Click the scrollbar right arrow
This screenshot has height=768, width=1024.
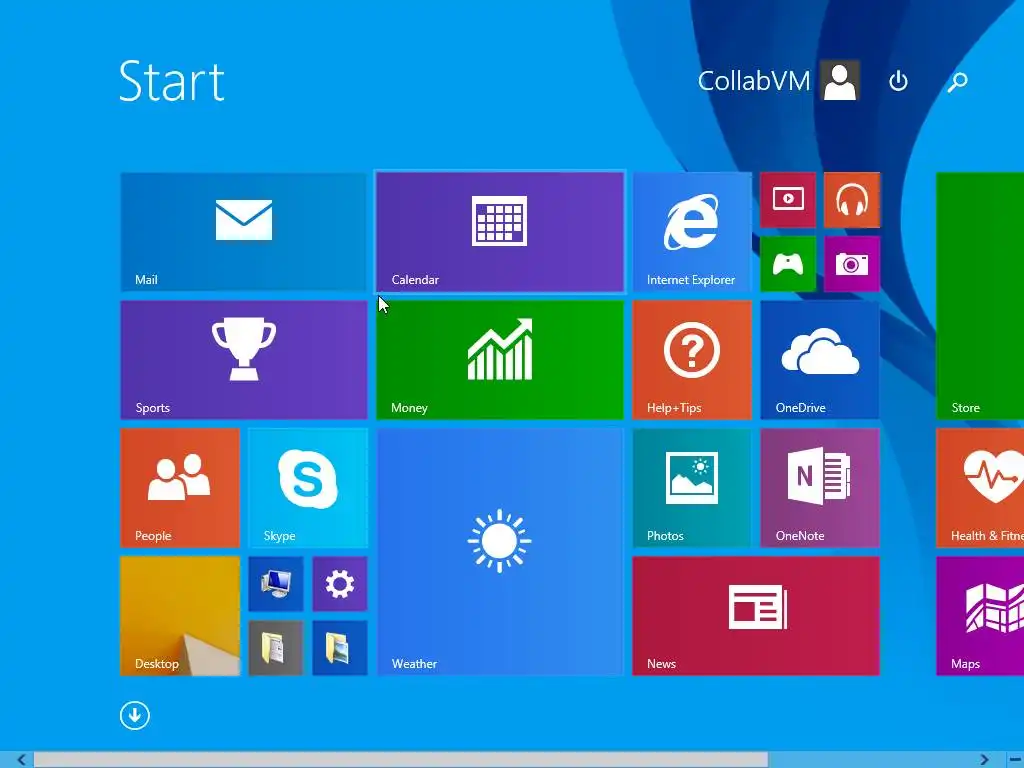click(984, 760)
